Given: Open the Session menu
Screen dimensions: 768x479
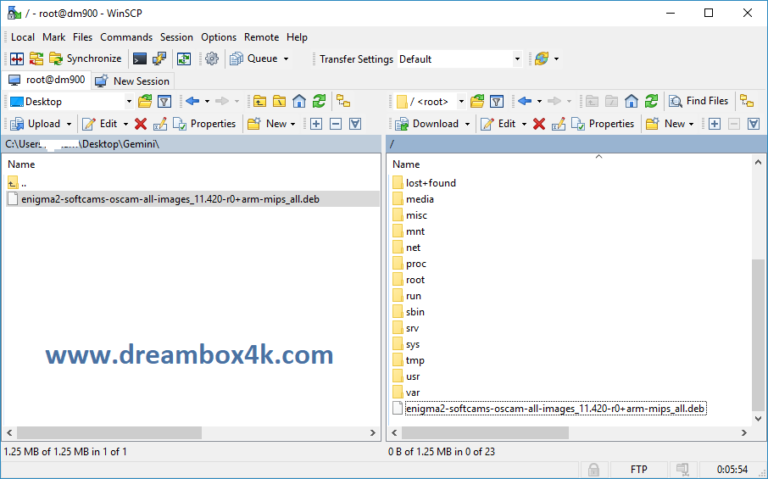Looking at the screenshot, I should click(x=176, y=37).
